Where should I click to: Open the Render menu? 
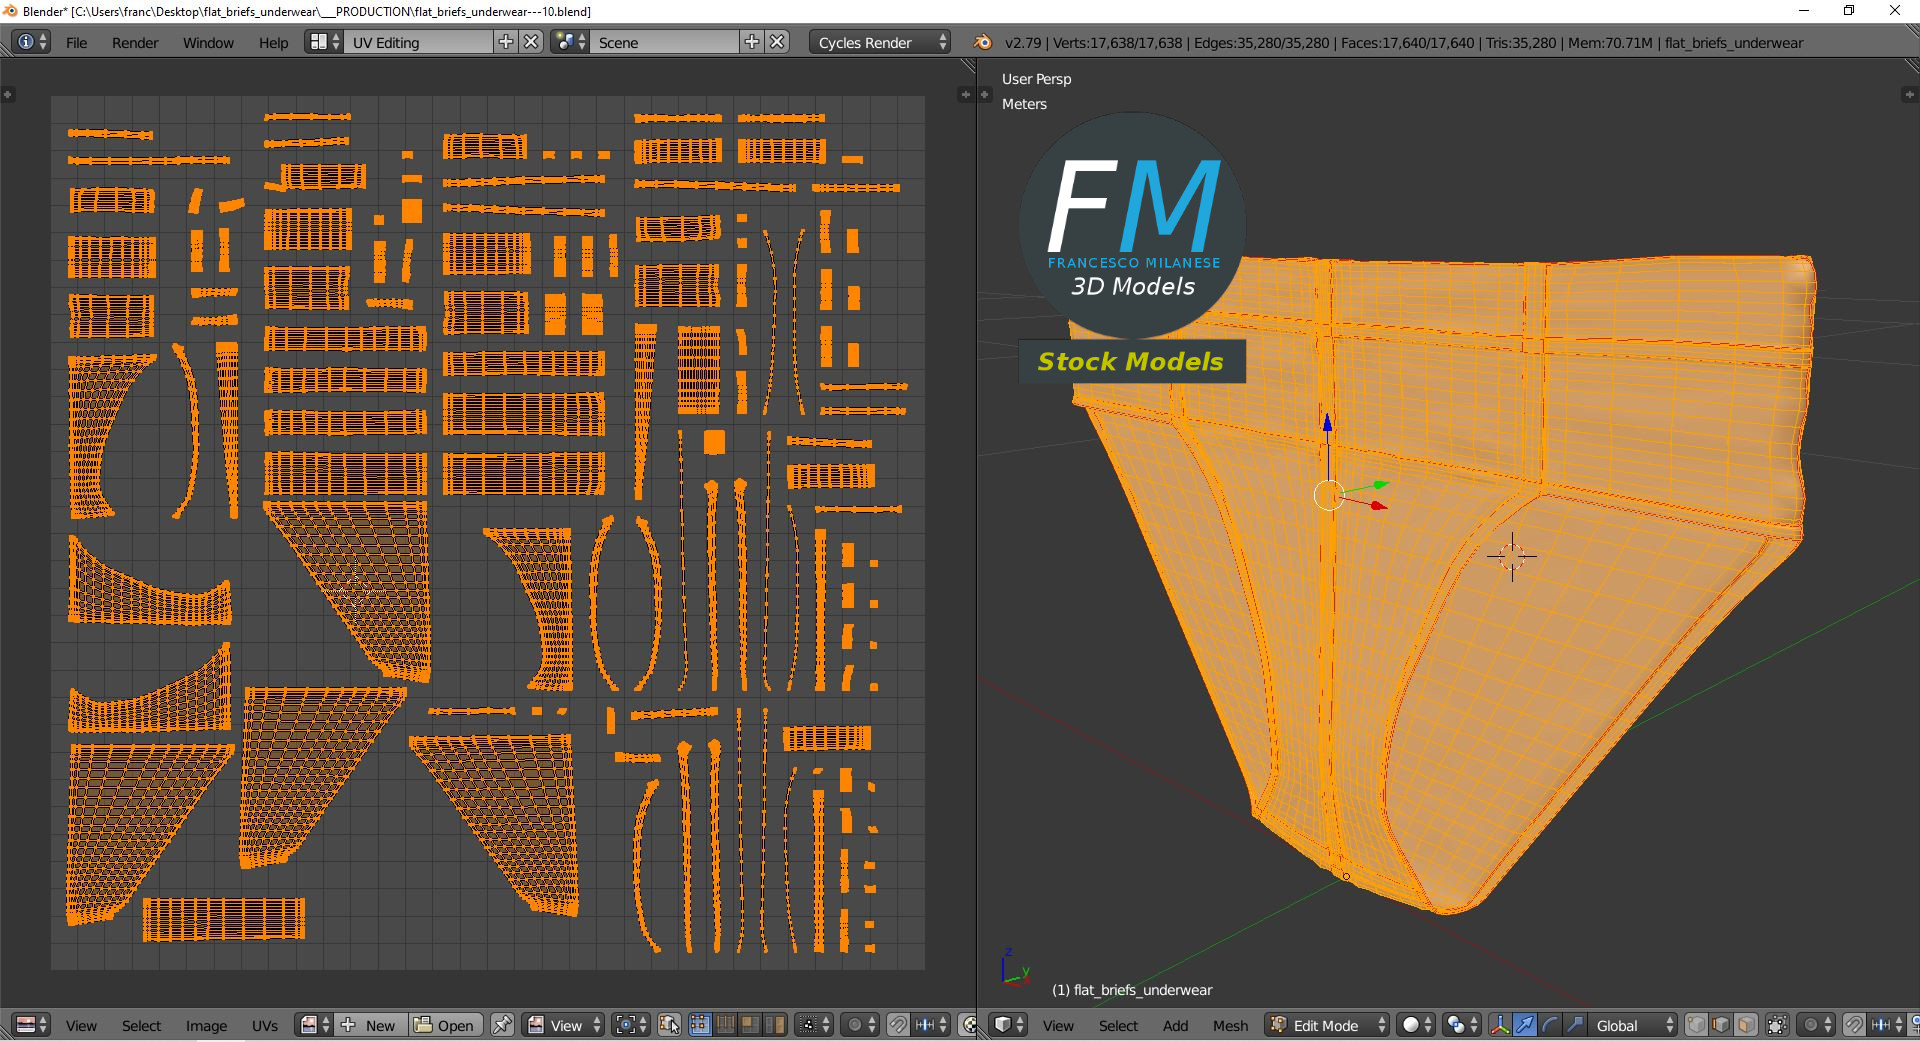pyautogui.click(x=135, y=43)
